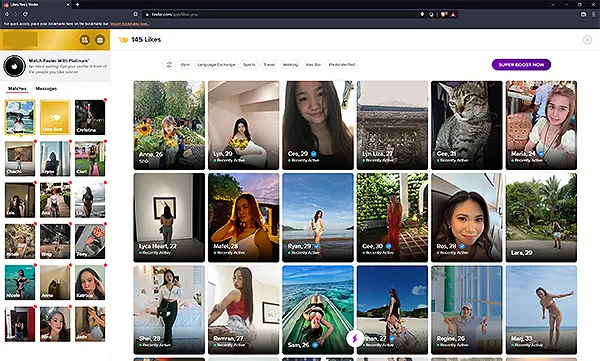Viewport: 600px width, 361px height.
Task: Open the Lyn Liza, 27 like card
Action: point(392,125)
